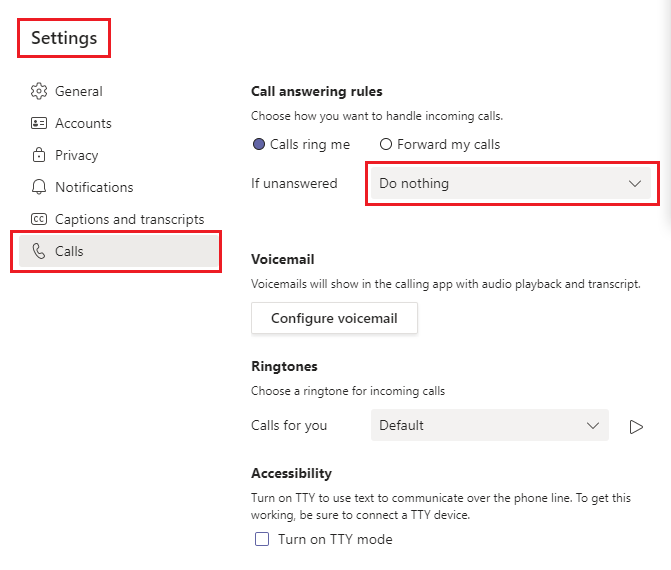Click chevron on Do nothing dropdown
The height and width of the screenshot is (570, 671).
click(x=634, y=184)
